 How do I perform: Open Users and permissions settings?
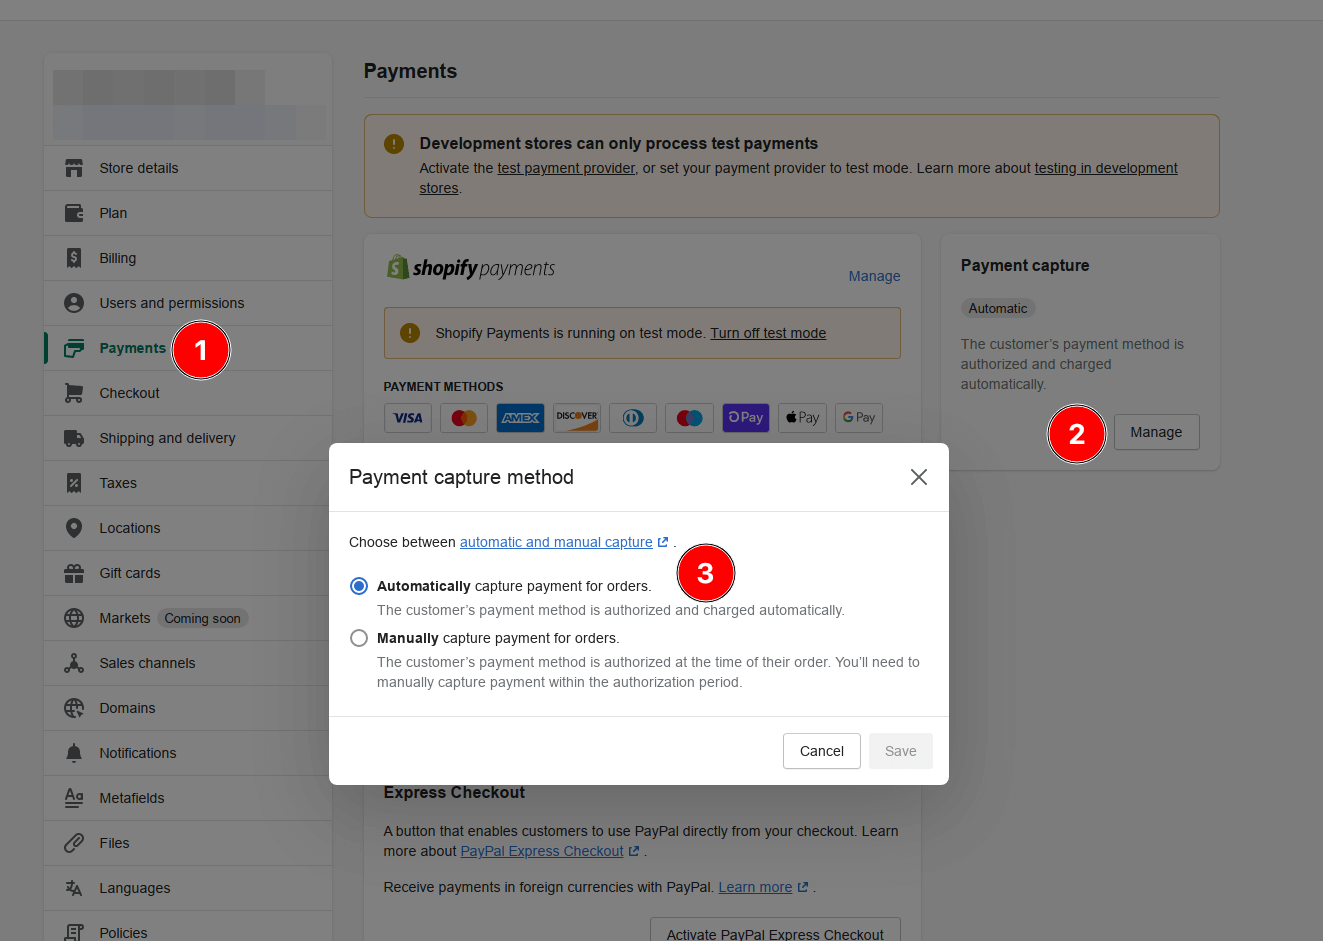188,303
